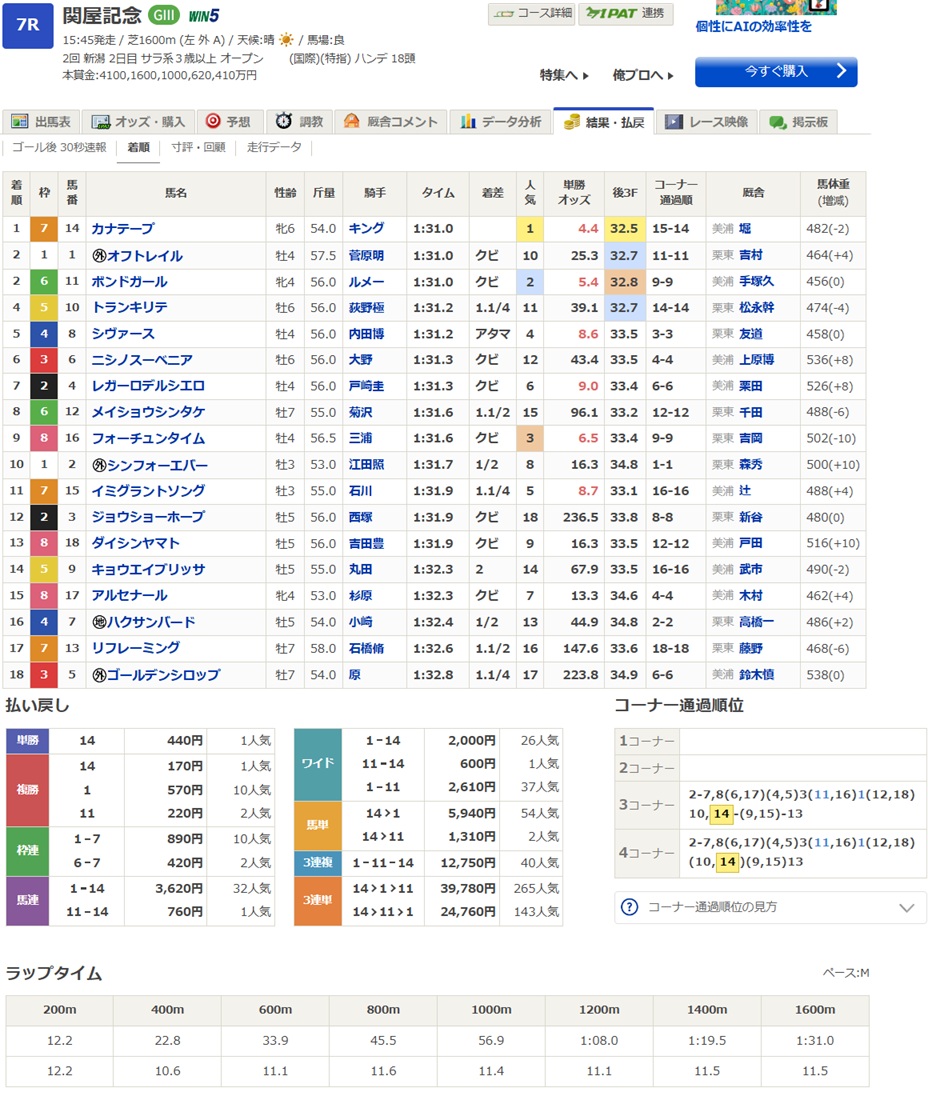Click the 今すぐ購入 button
The image size is (928, 1104).
(x=776, y=72)
